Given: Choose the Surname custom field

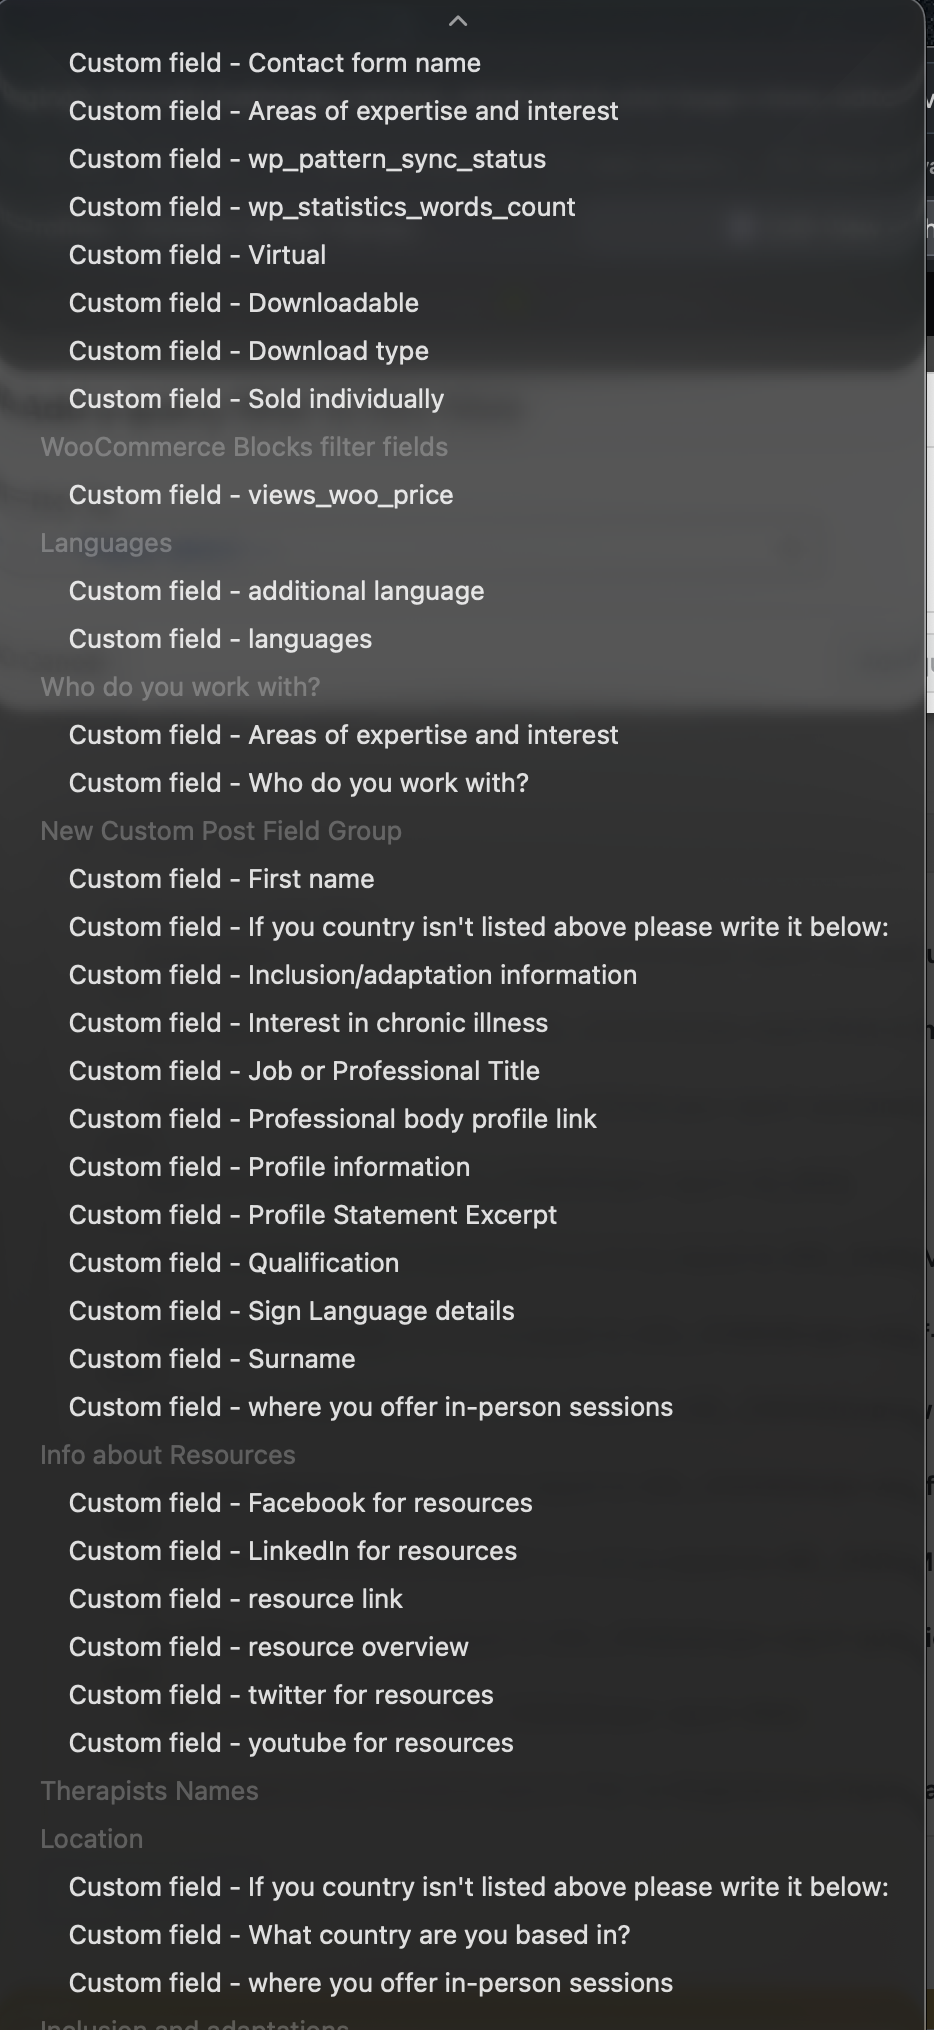Looking at the screenshot, I should click(x=211, y=1359).
